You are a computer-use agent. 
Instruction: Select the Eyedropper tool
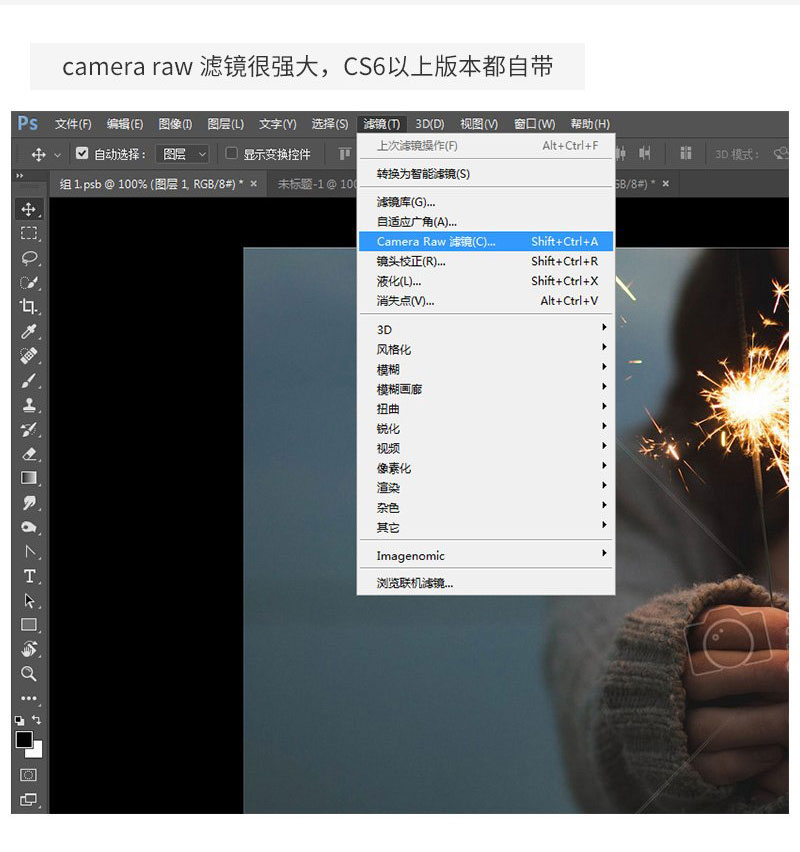pyautogui.click(x=29, y=331)
